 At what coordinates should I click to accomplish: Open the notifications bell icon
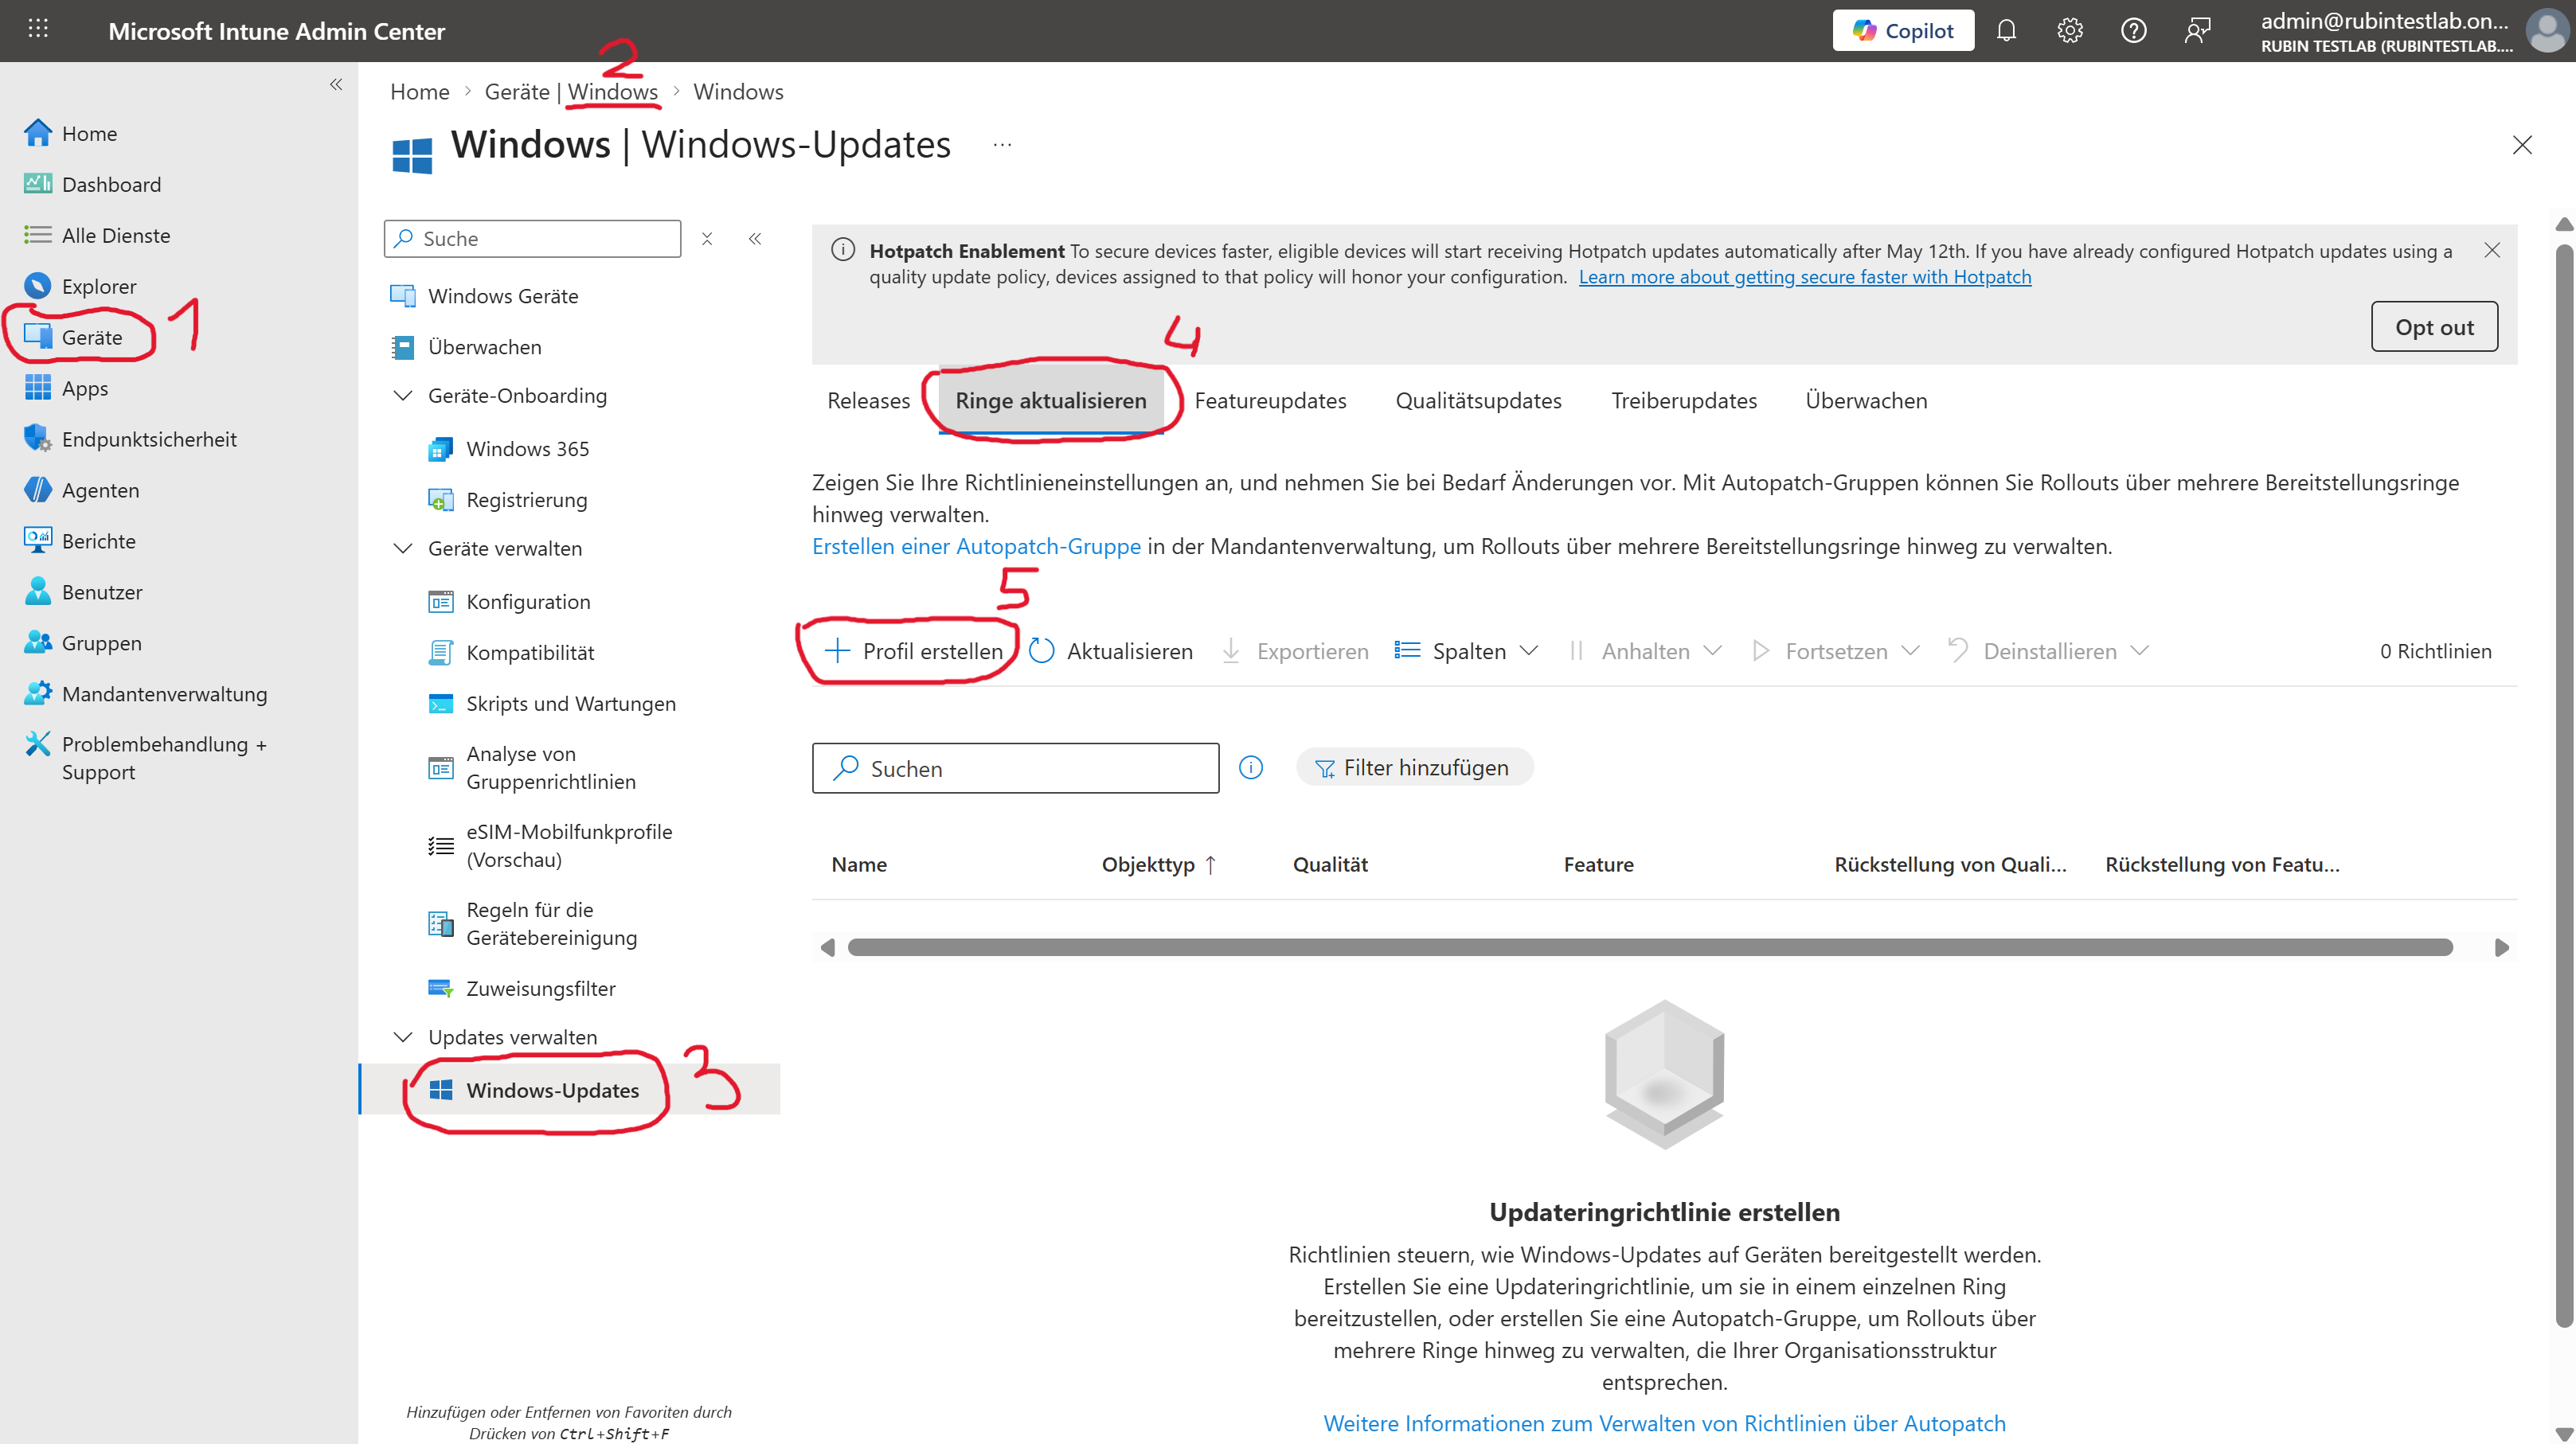(x=2006, y=31)
